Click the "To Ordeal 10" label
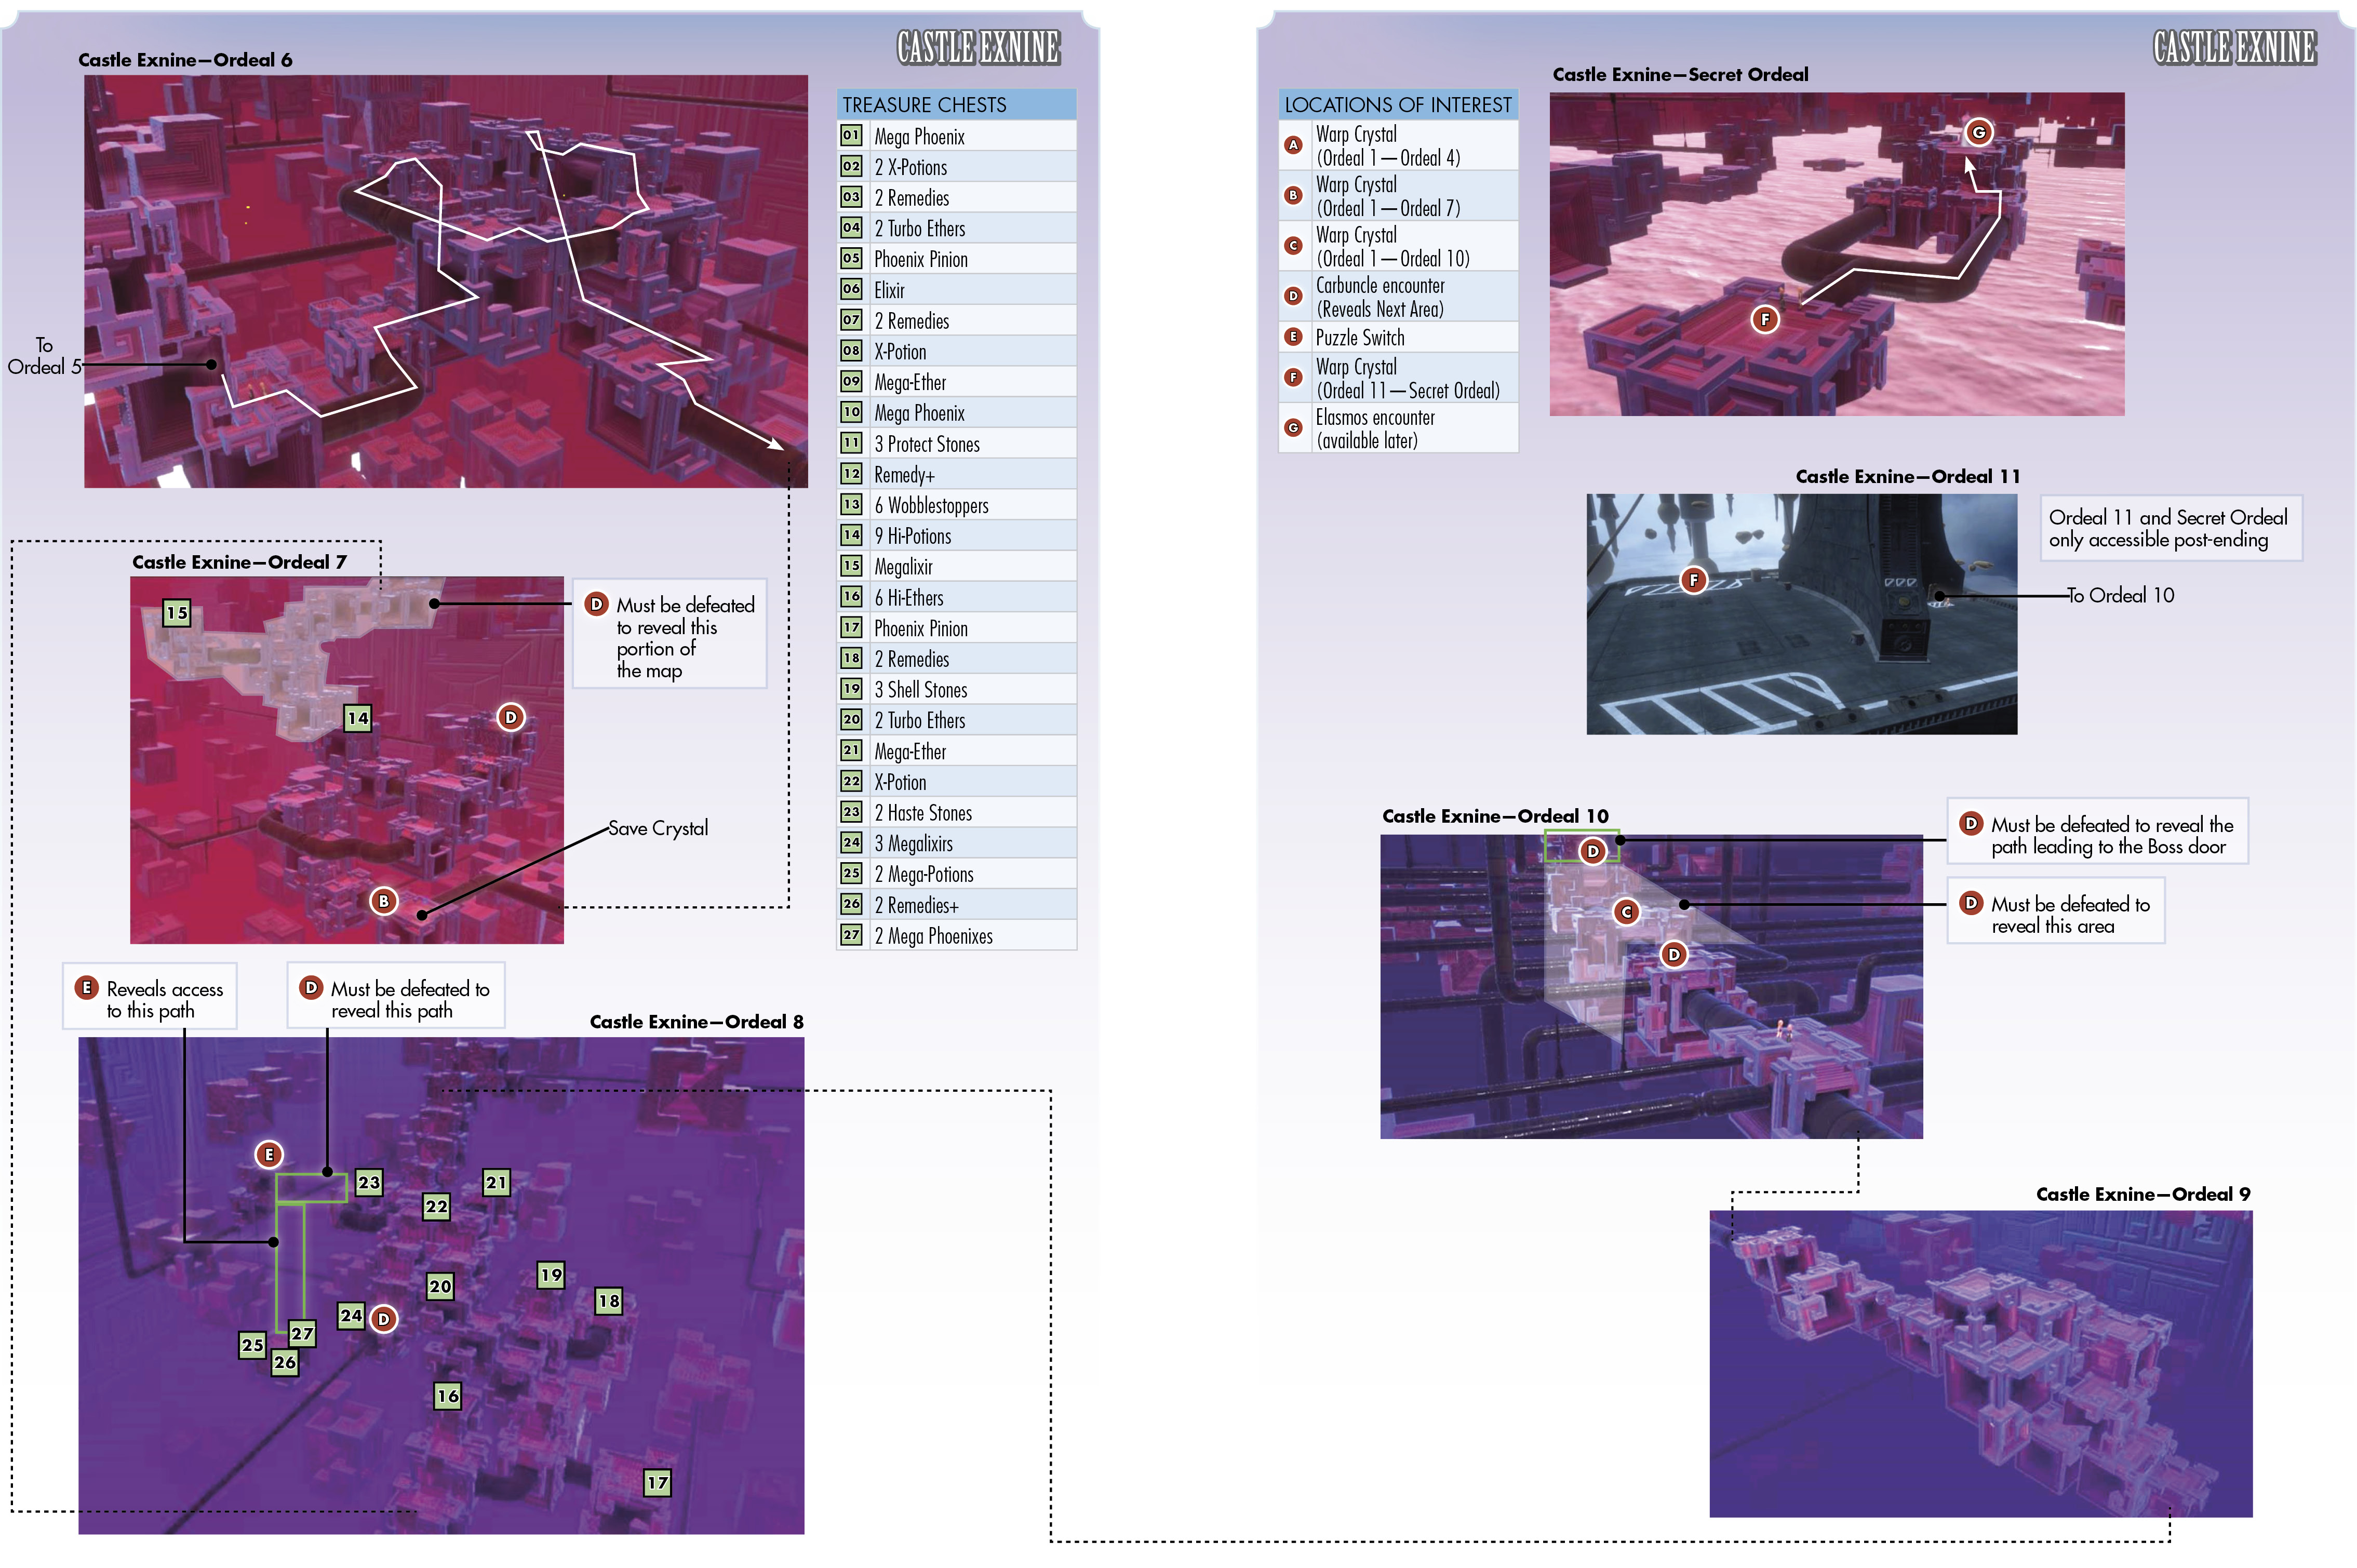Screen dimensions: 2357x1568 pos(2121,595)
